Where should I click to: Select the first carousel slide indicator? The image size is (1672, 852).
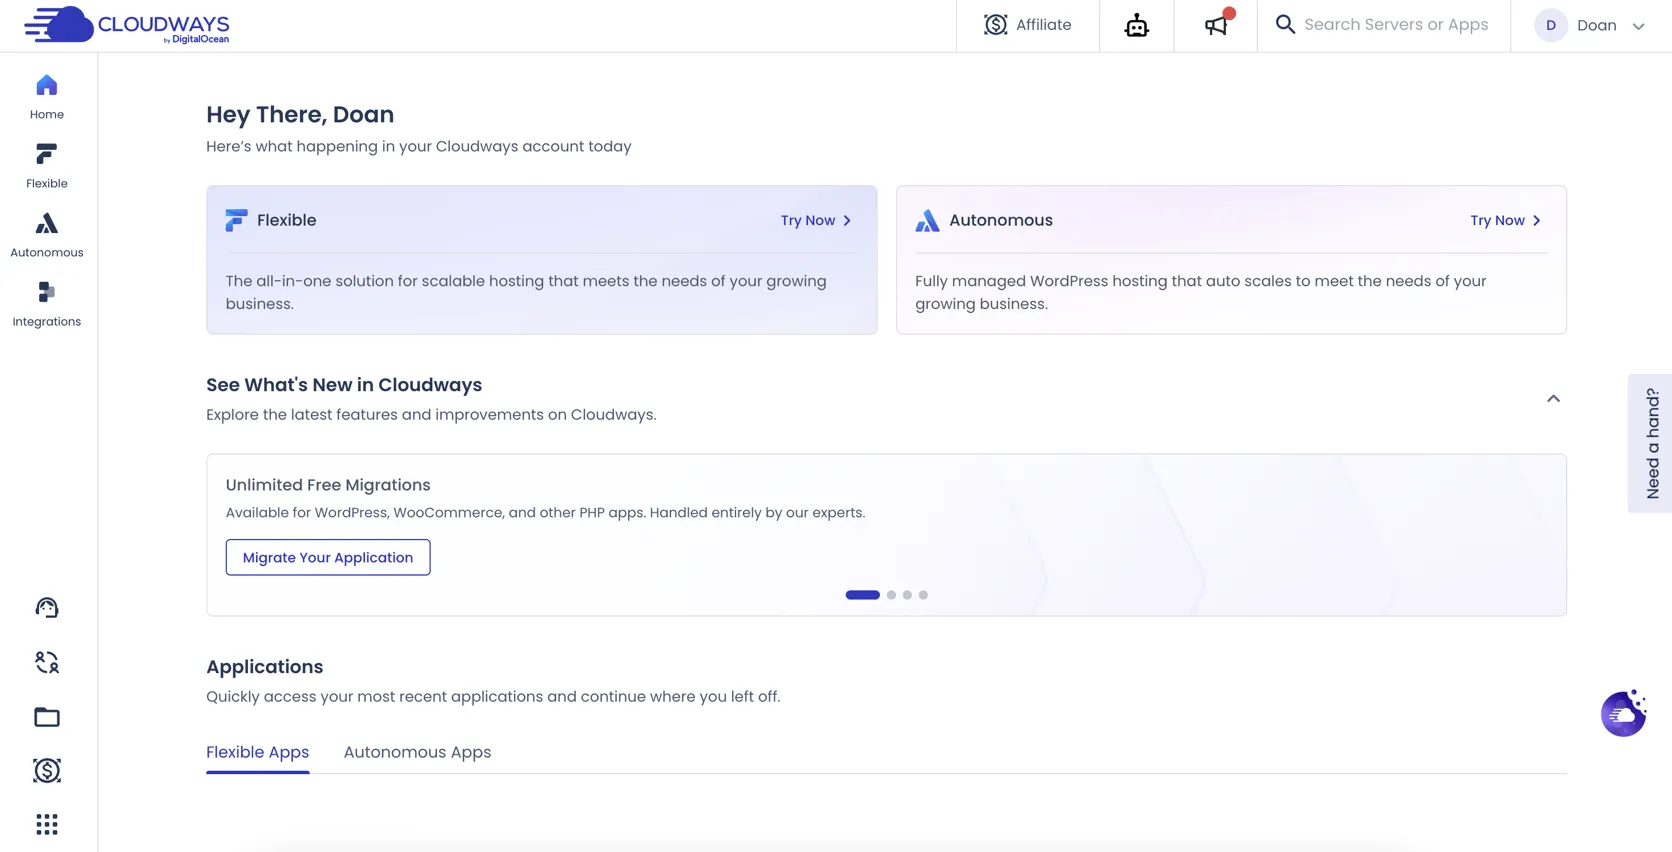[862, 595]
